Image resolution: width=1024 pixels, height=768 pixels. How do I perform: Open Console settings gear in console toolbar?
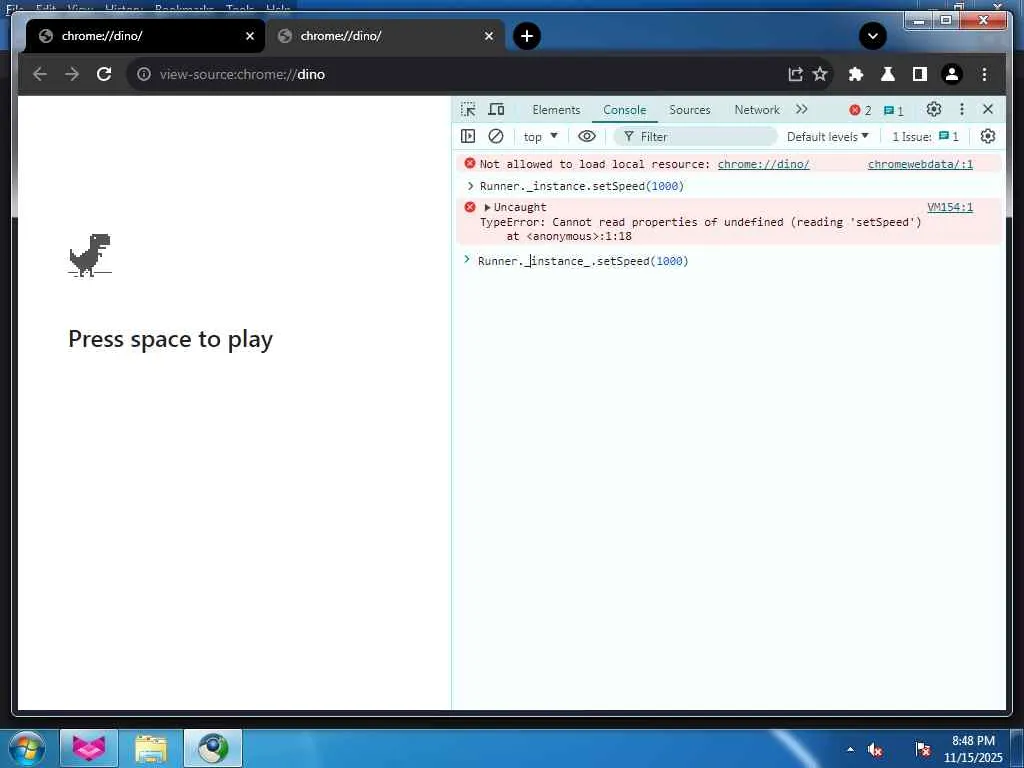coord(987,136)
